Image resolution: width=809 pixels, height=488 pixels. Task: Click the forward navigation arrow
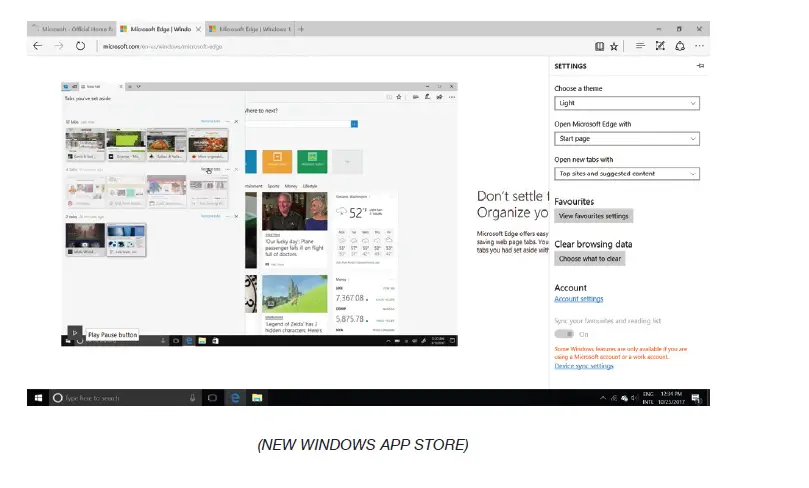tap(59, 46)
